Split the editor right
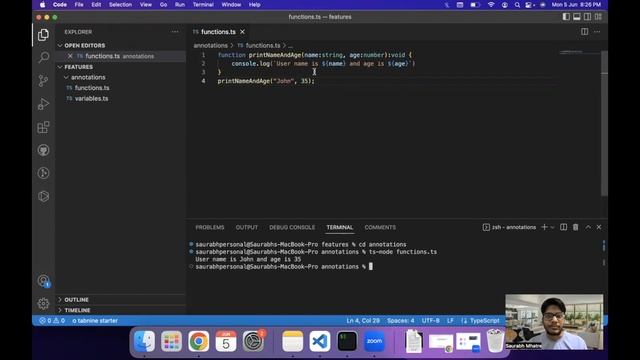This screenshot has width=640, height=360. [x=584, y=32]
